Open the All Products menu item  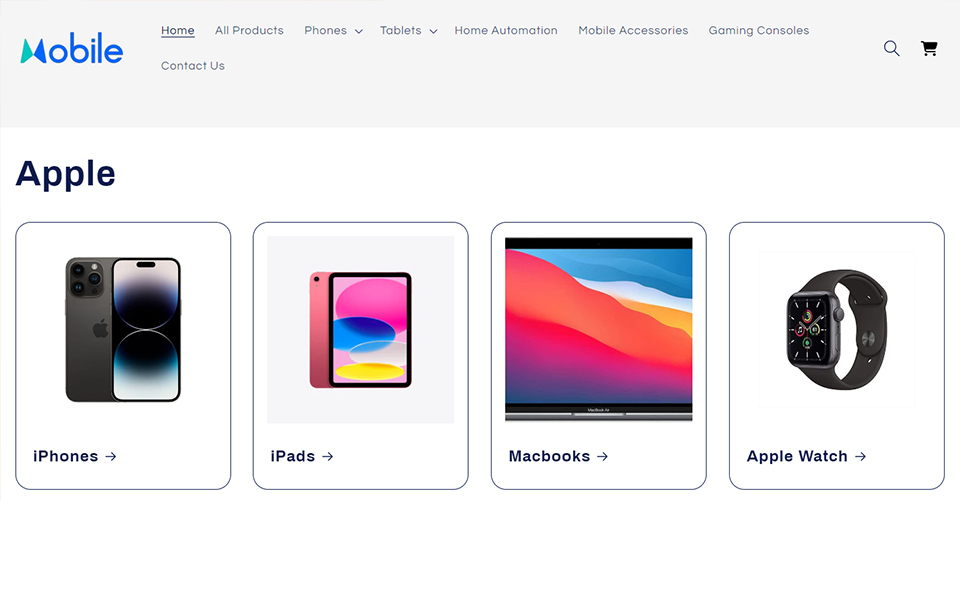click(x=249, y=30)
